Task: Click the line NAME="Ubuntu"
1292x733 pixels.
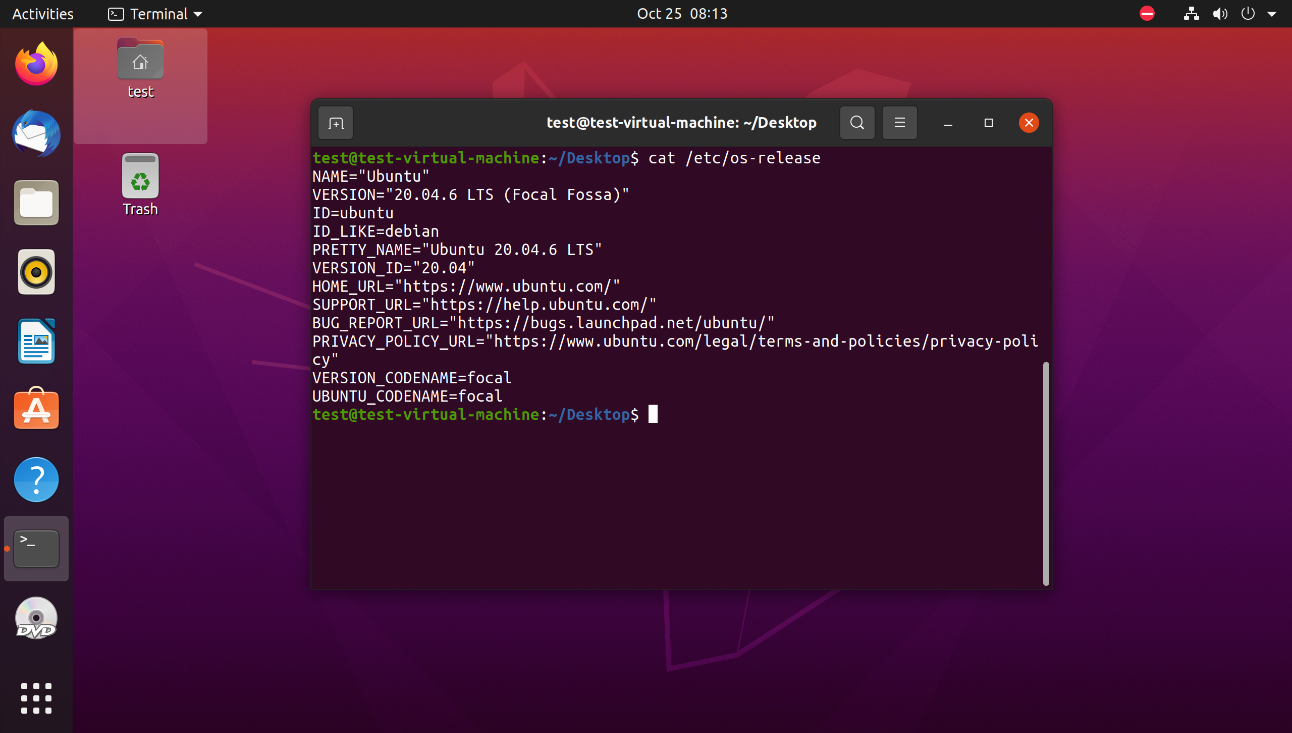Action: tap(371, 176)
